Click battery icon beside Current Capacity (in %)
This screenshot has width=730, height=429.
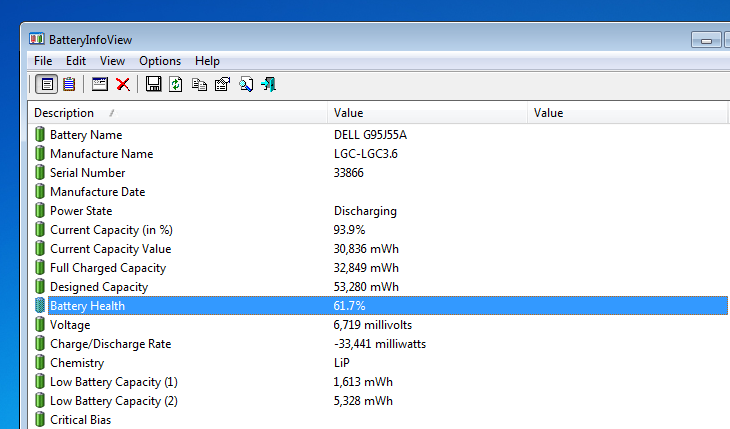(x=40, y=230)
